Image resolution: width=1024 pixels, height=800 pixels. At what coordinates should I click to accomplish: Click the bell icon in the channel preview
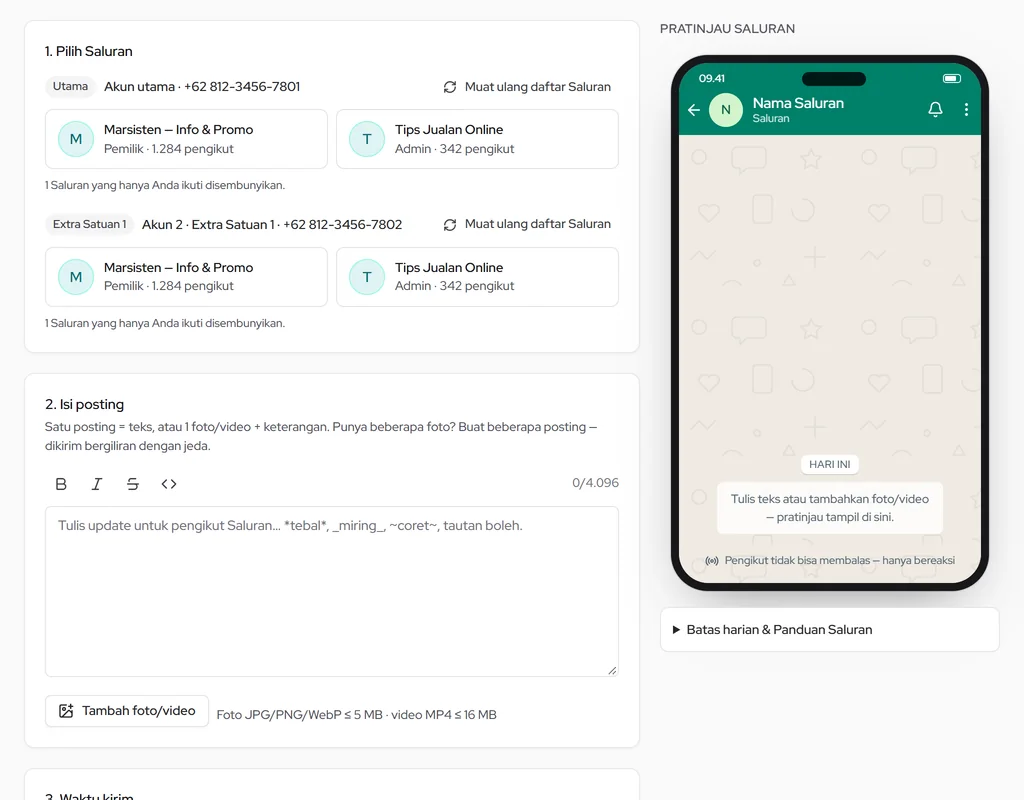(935, 110)
